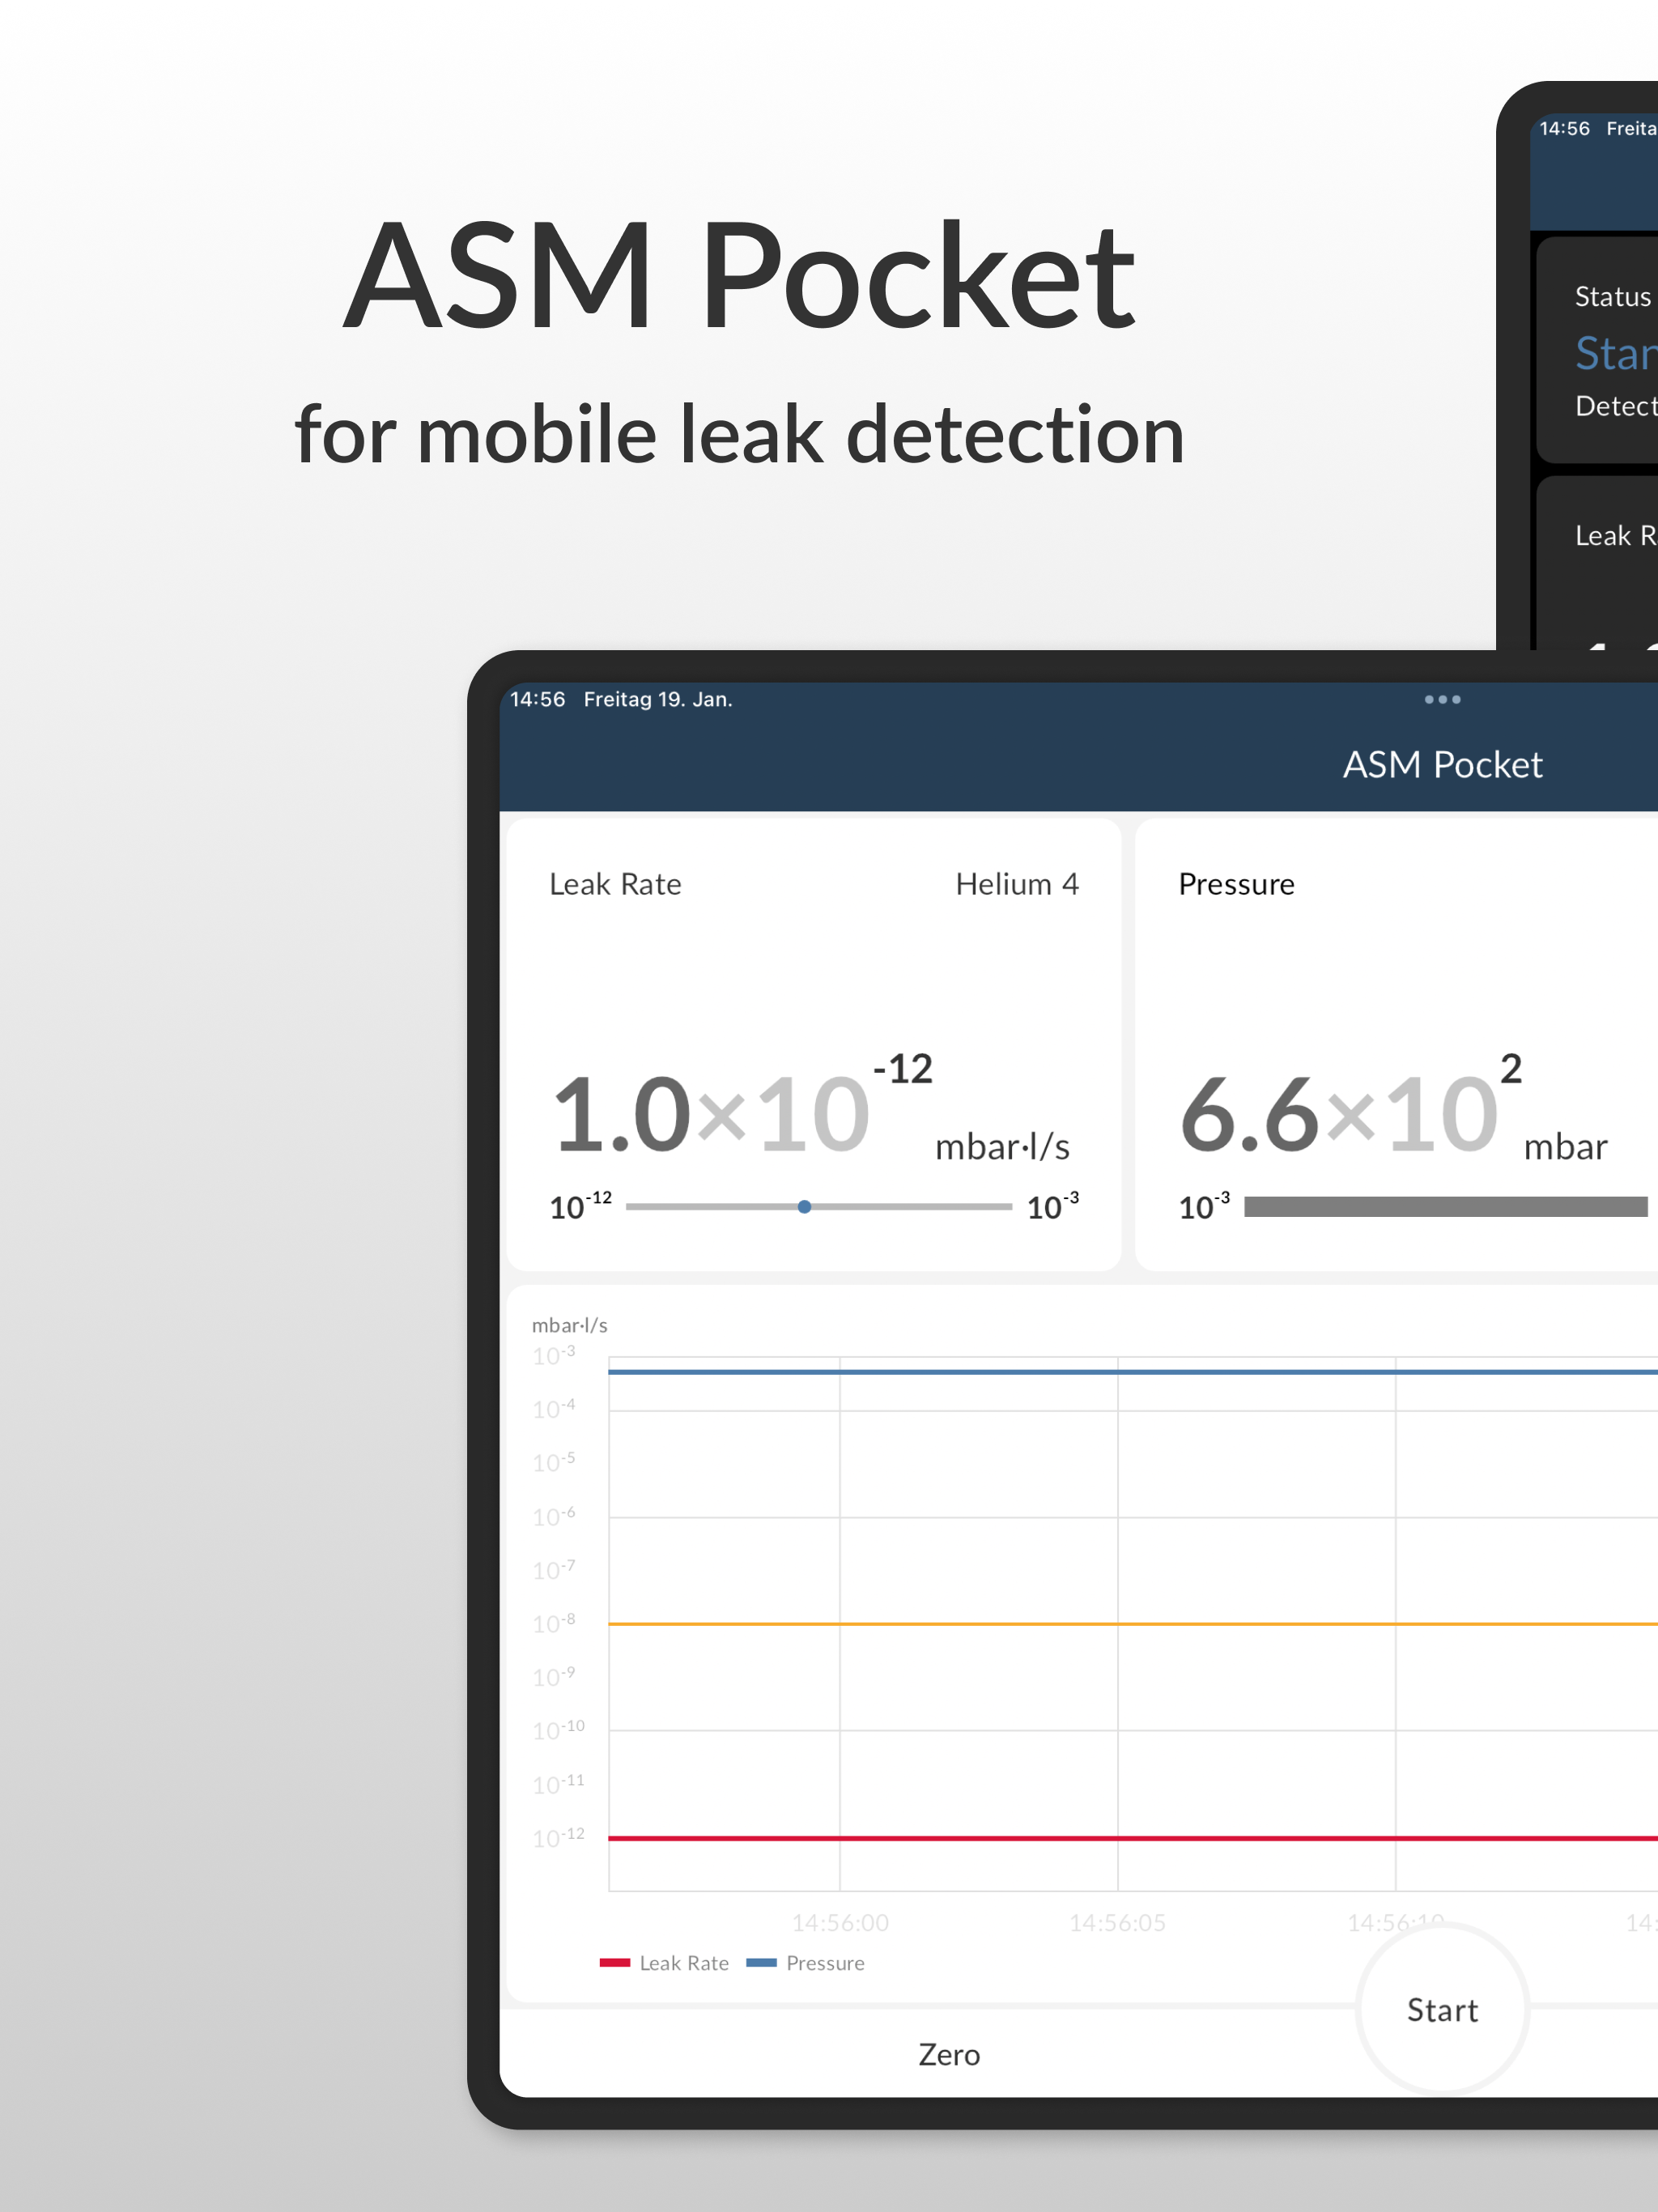1658x2212 pixels.
Task: Click the blue handle on leak rate slider
Action: 804,1206
